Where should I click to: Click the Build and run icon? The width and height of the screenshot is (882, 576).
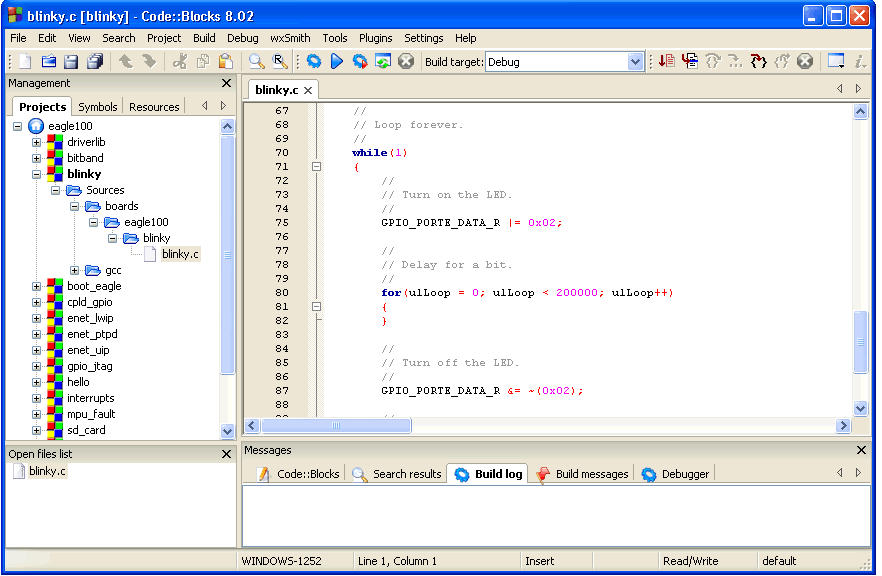pos(360,62)
